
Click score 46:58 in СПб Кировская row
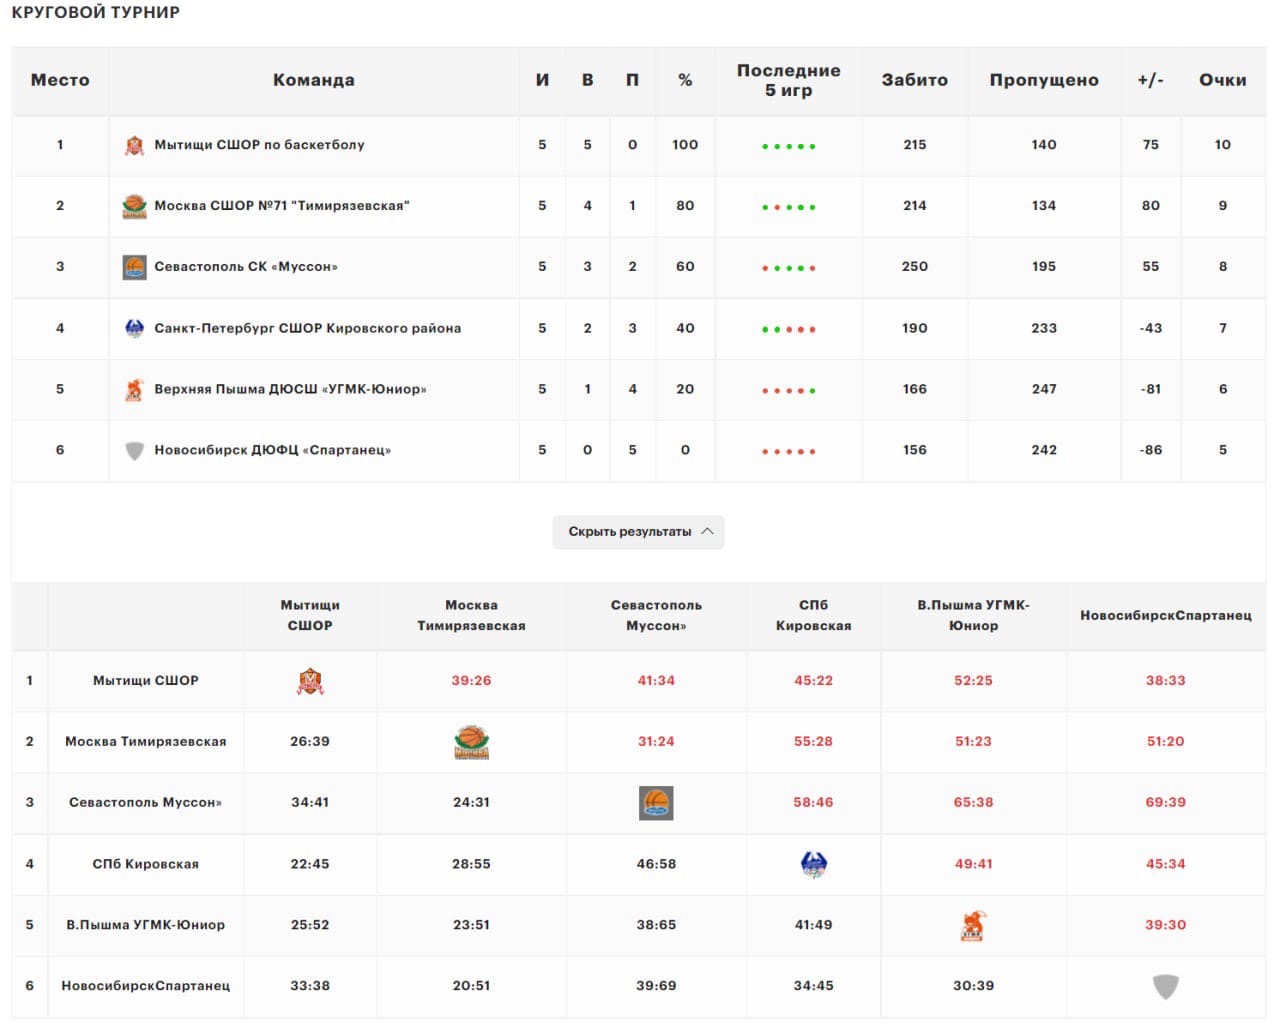coord(656,865)
